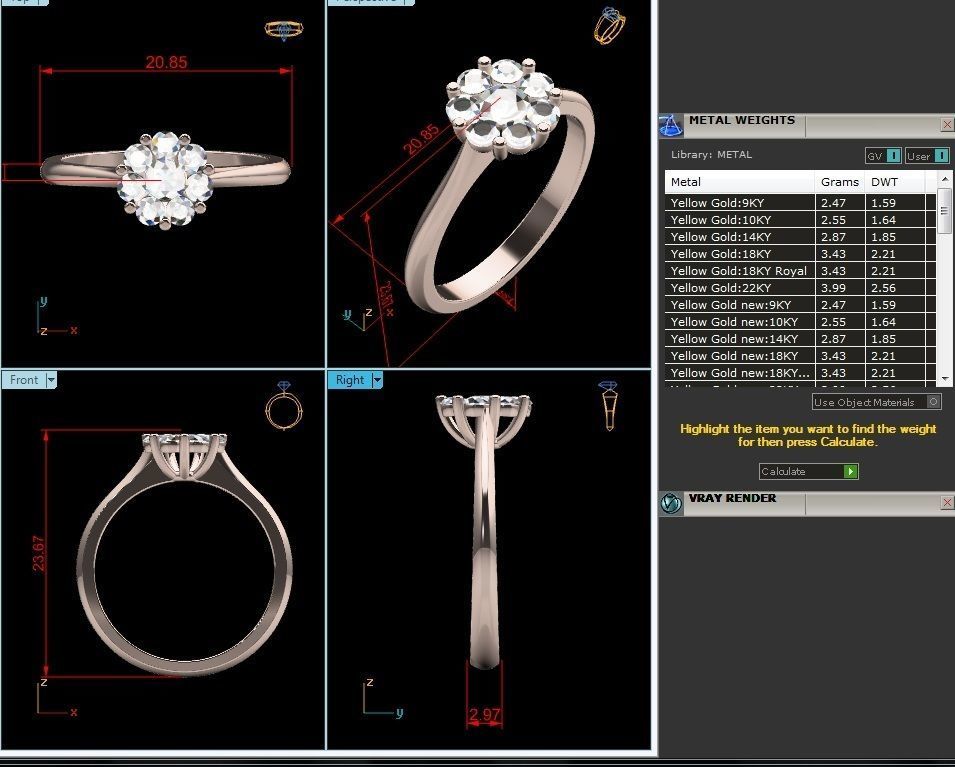955x767 pixels.
Task: Click the Library: METAL label
Action: 711,155
